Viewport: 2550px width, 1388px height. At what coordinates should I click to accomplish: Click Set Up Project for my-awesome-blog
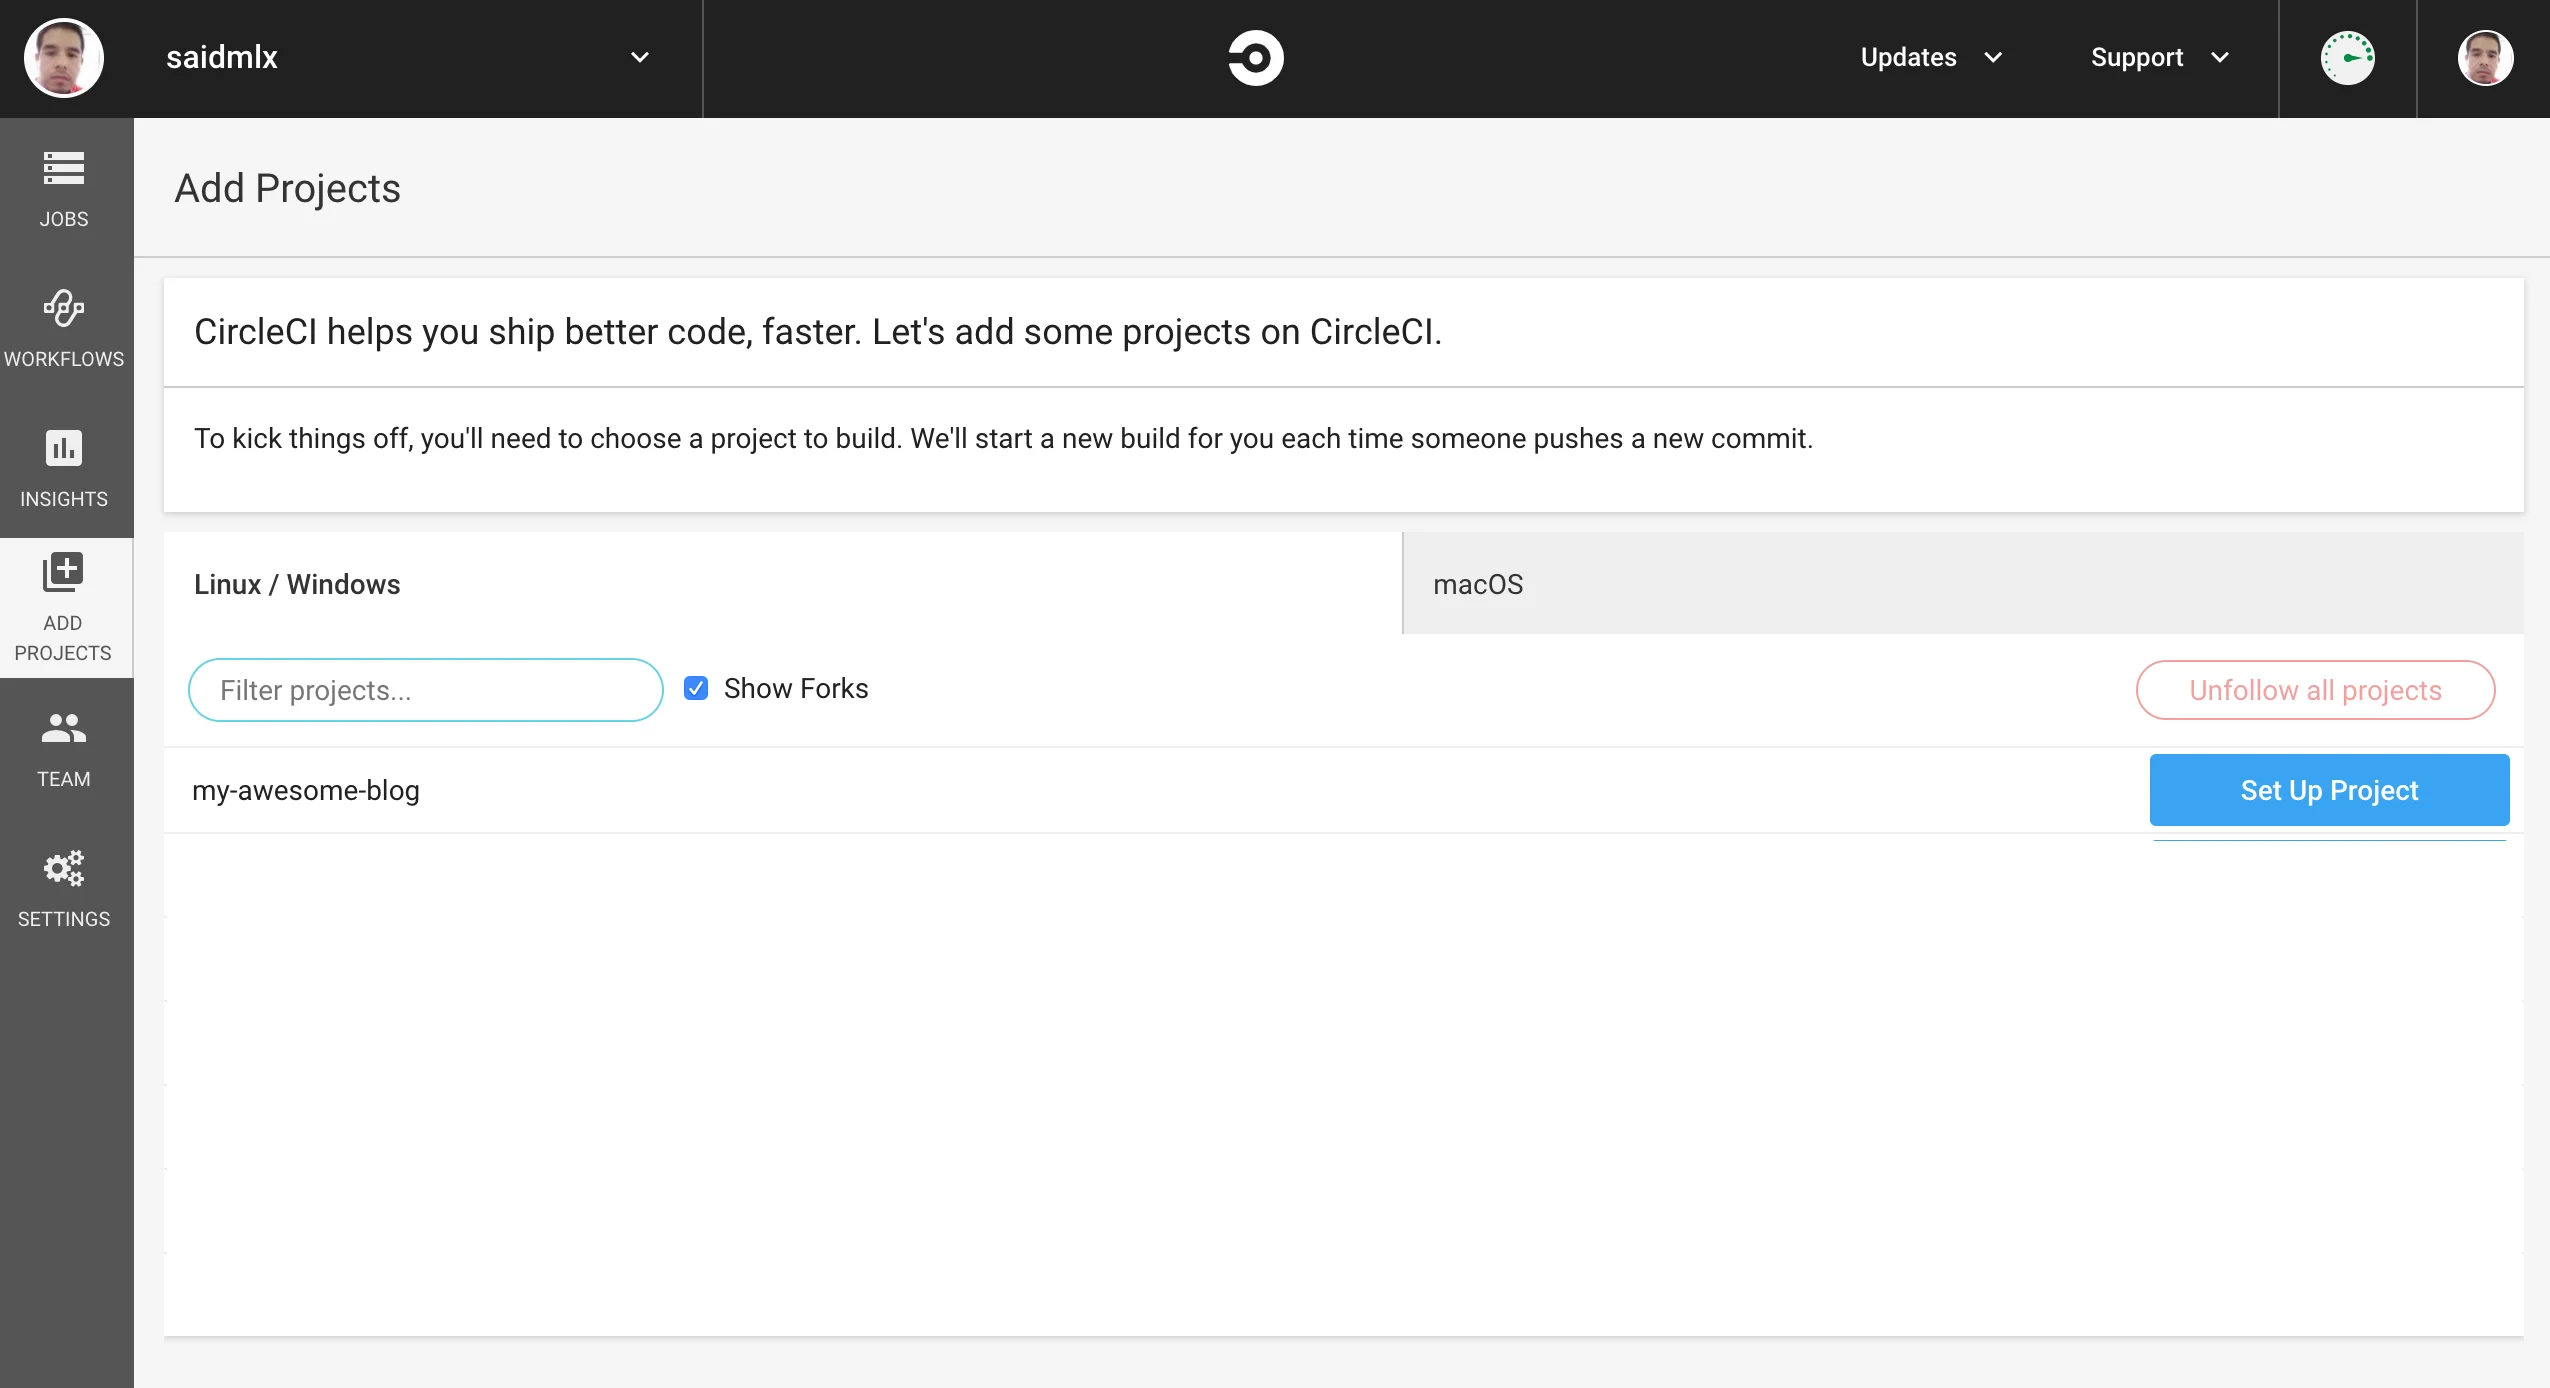coord(2329,790)
